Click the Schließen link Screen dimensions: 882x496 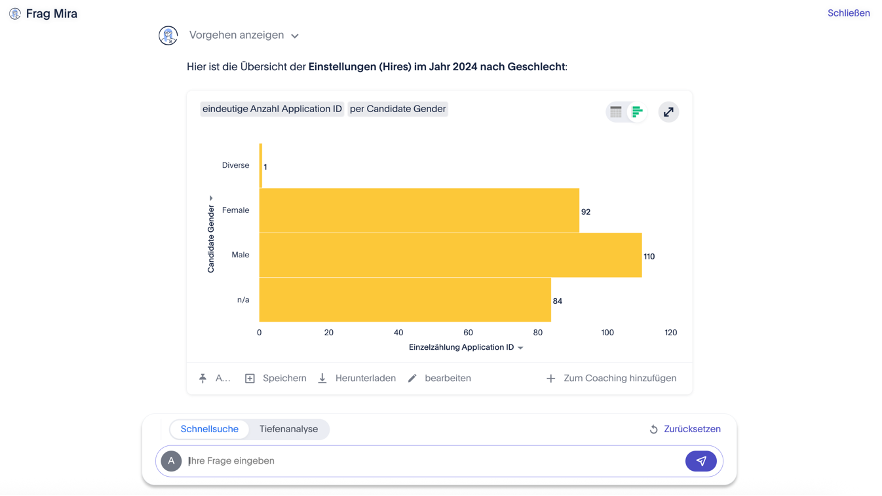coord(848,13)
